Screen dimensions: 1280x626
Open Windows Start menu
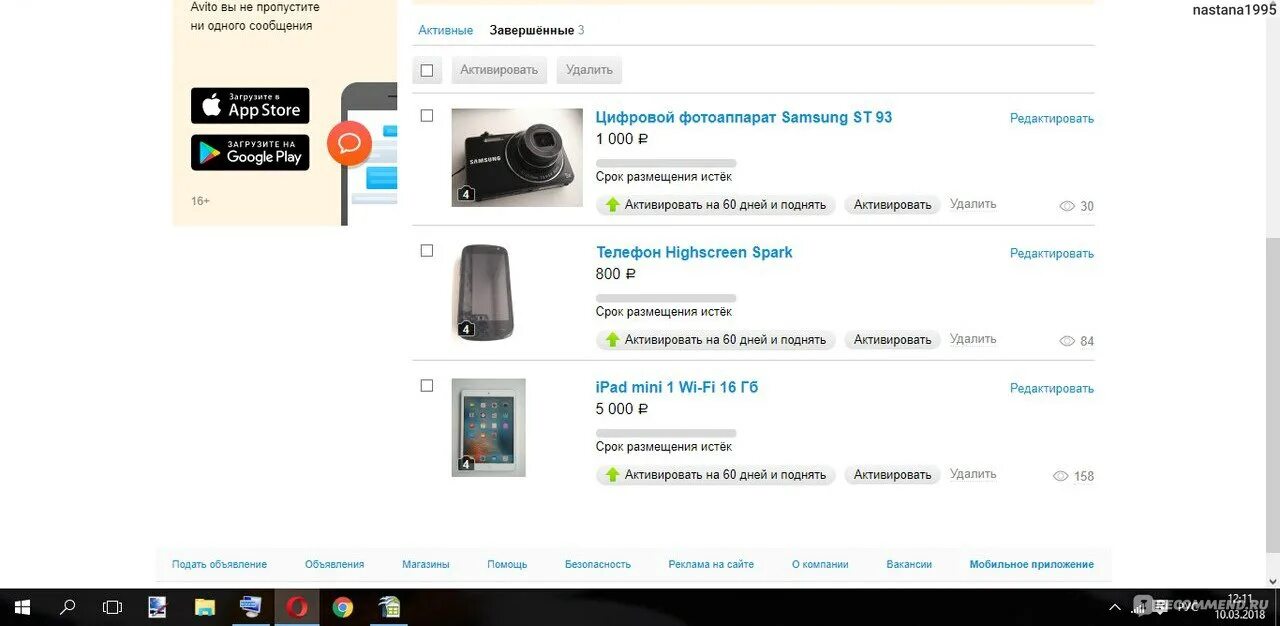[x=22, y=607]
